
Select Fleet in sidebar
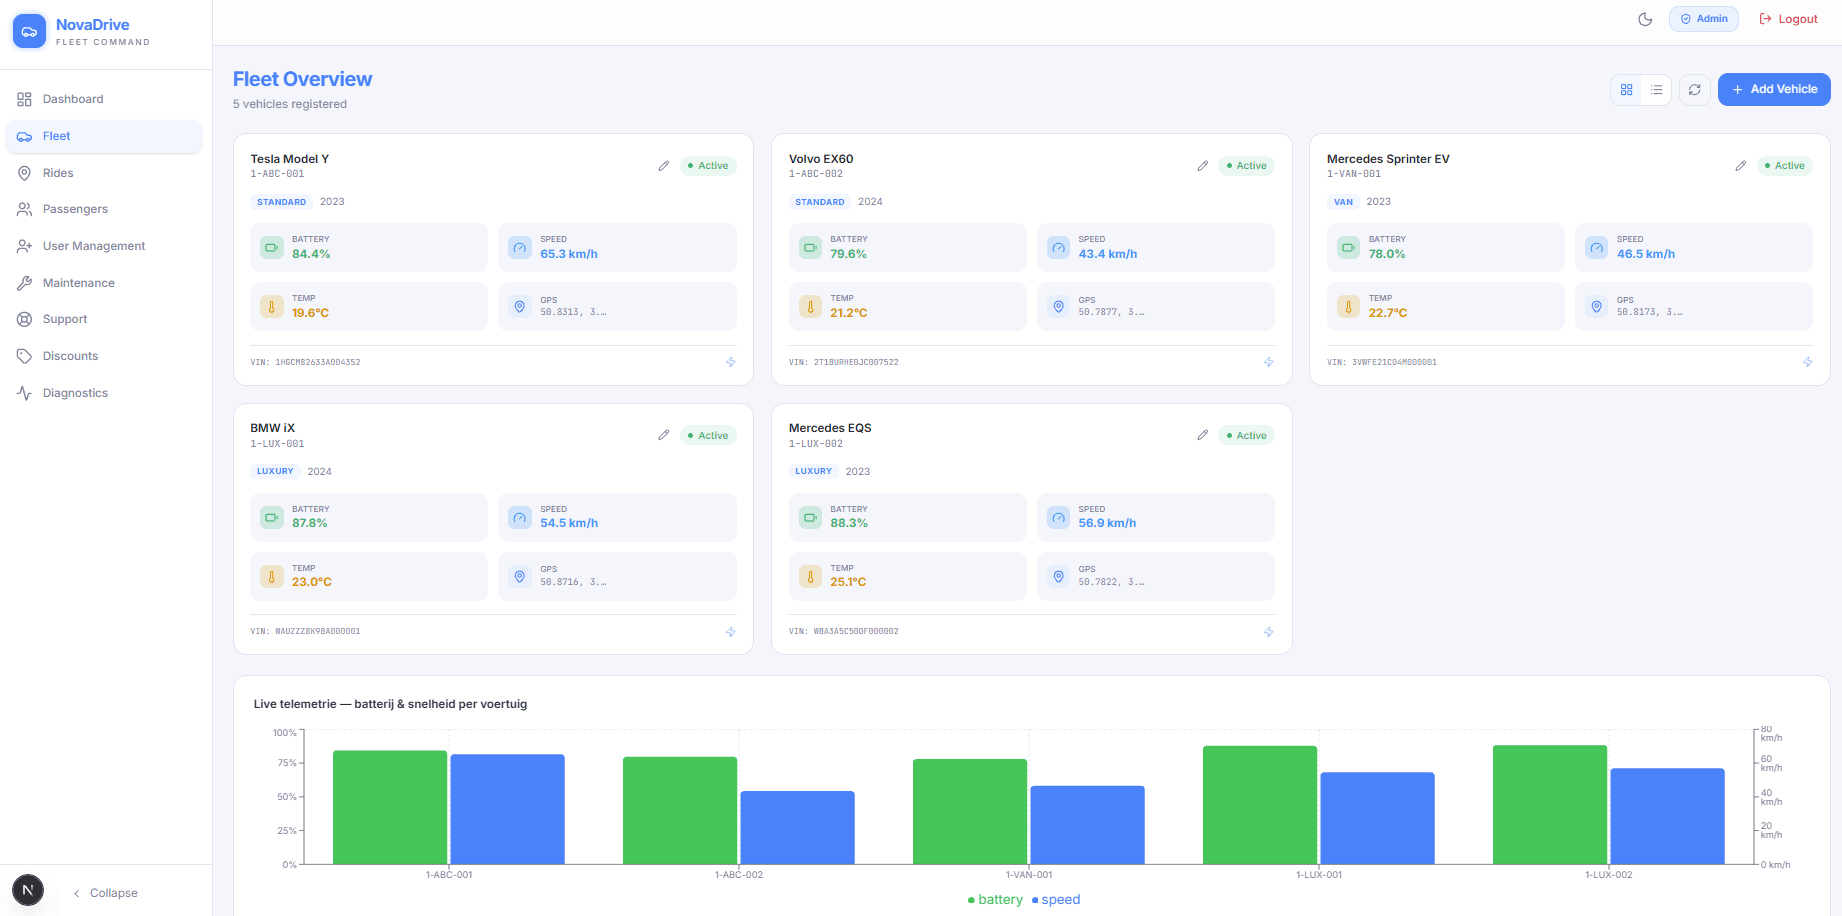click(x=104, y=136)
